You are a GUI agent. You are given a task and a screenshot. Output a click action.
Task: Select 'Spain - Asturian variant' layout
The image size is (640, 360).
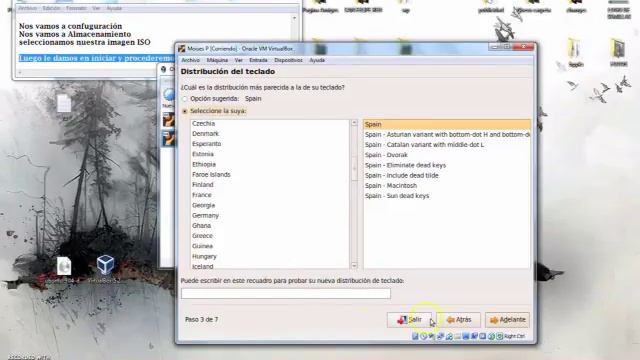click(x=447, y=134)
